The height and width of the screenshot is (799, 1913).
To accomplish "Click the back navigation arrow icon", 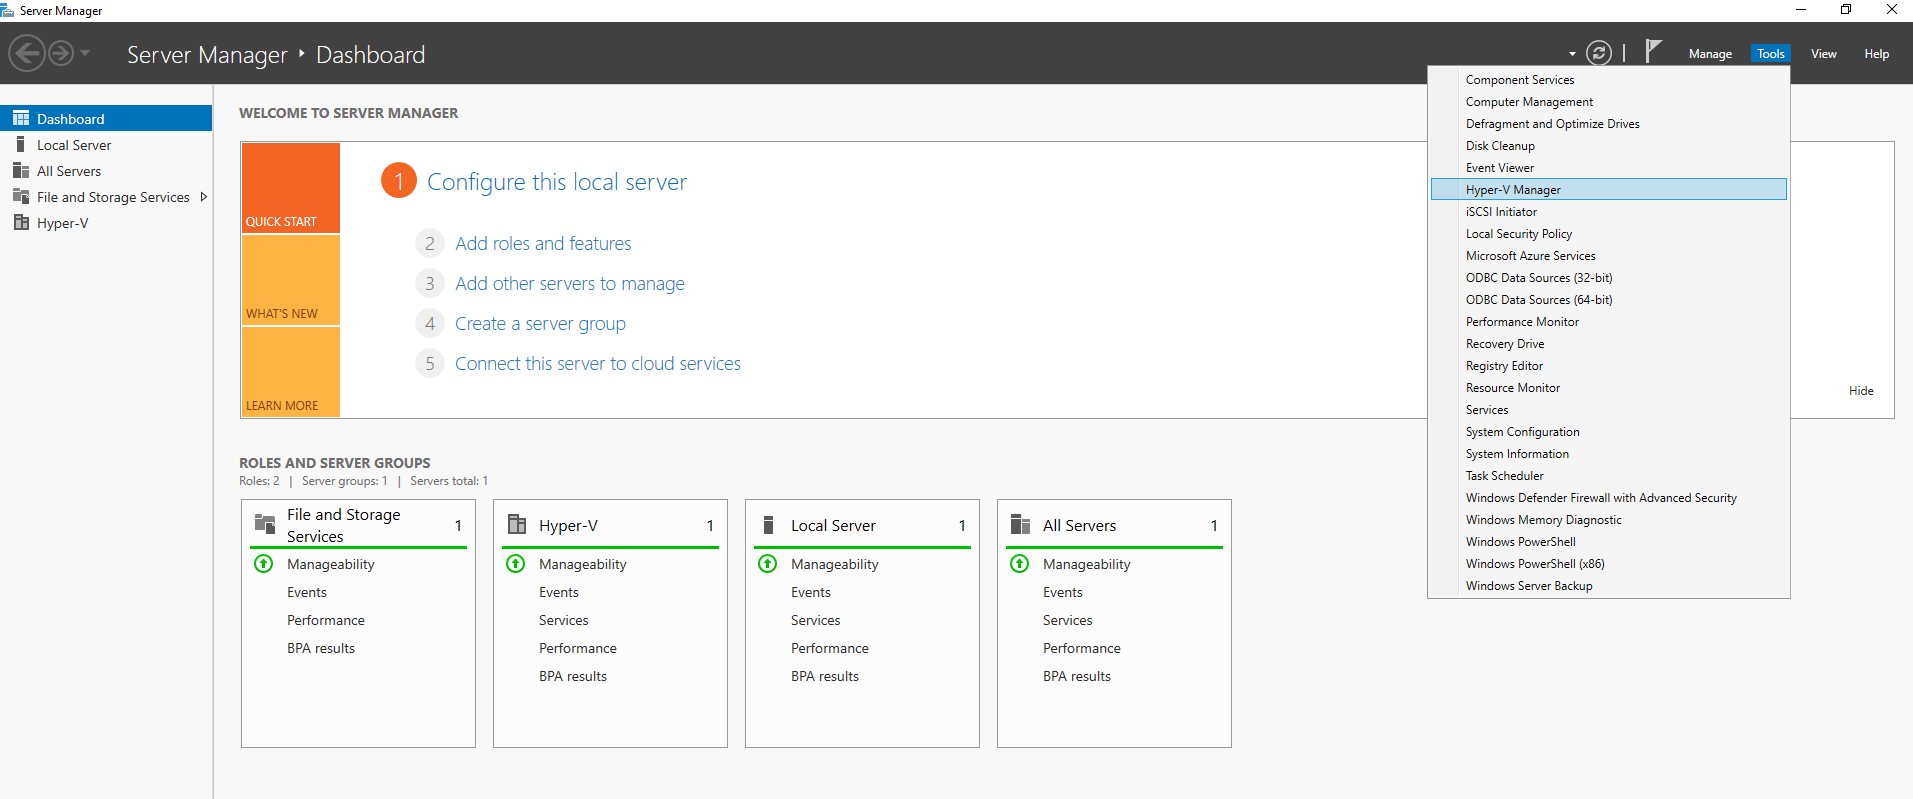I will (27, 53).
